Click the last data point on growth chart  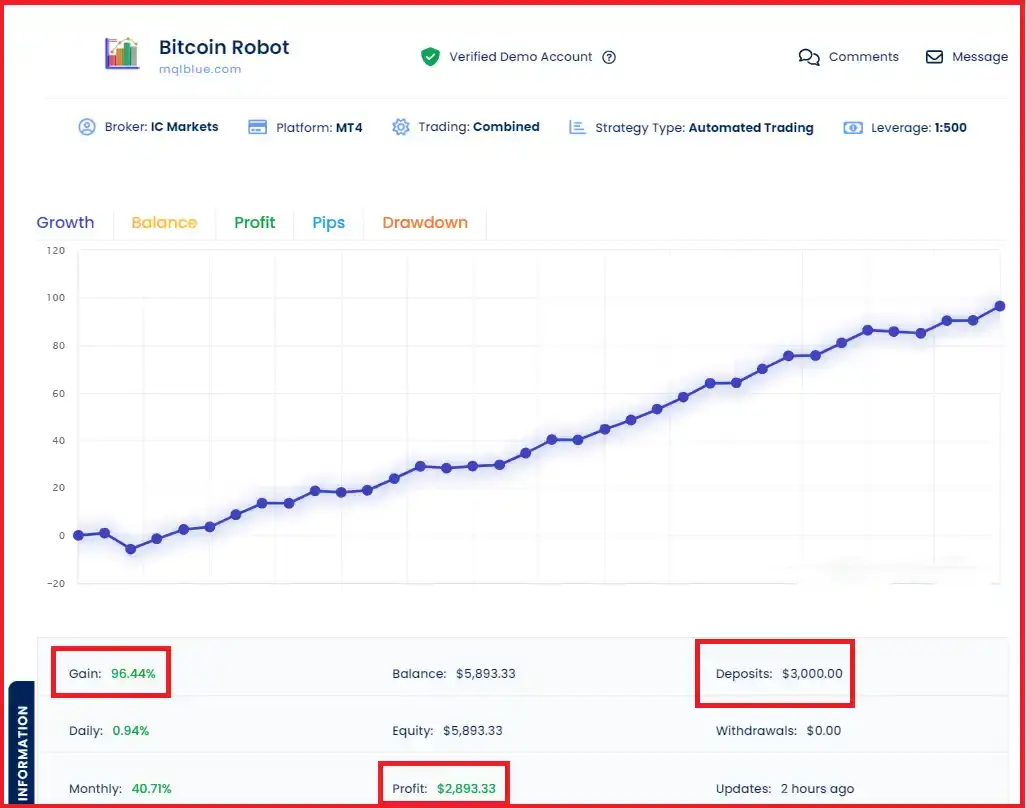tap(999, 306)
